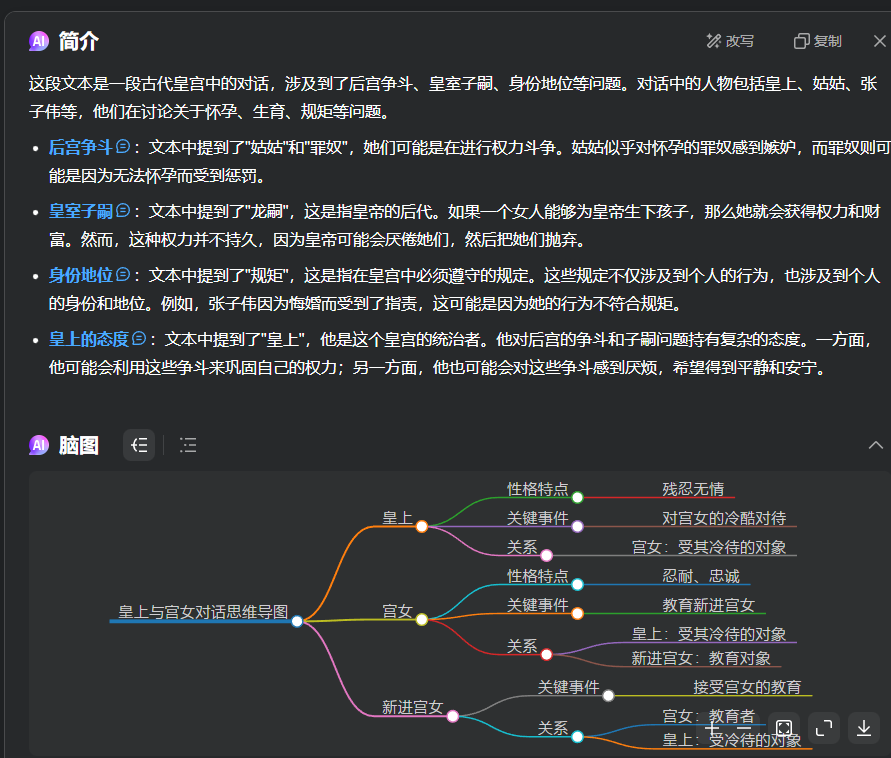Zoom in using the plus control on the canvas

(x=712, y=728)
